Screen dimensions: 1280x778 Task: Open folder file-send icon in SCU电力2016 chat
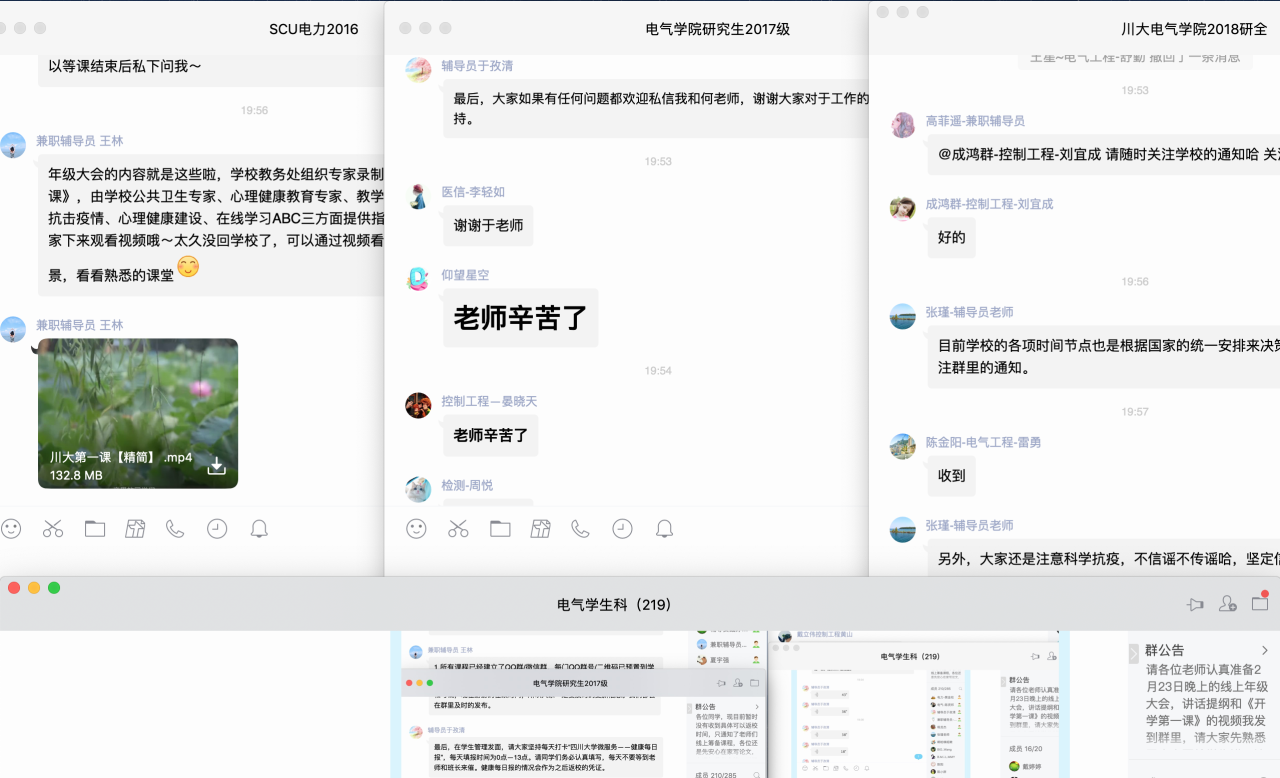[x=95, y=529]
